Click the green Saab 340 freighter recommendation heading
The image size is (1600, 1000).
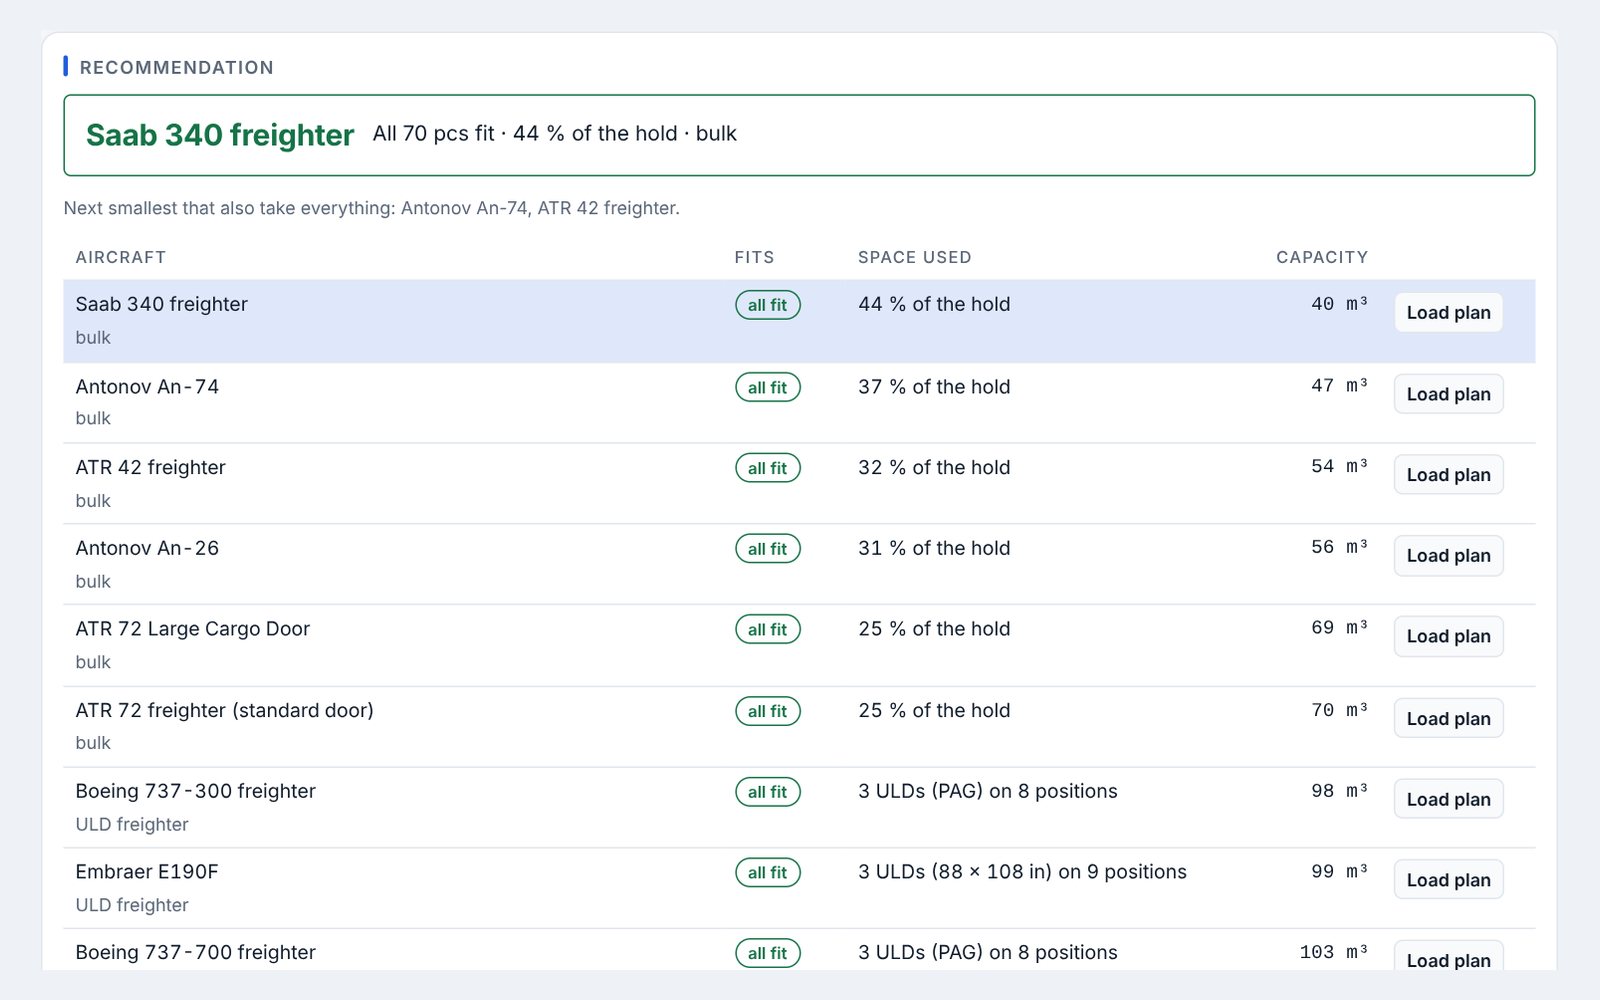(x=220, y=135)
